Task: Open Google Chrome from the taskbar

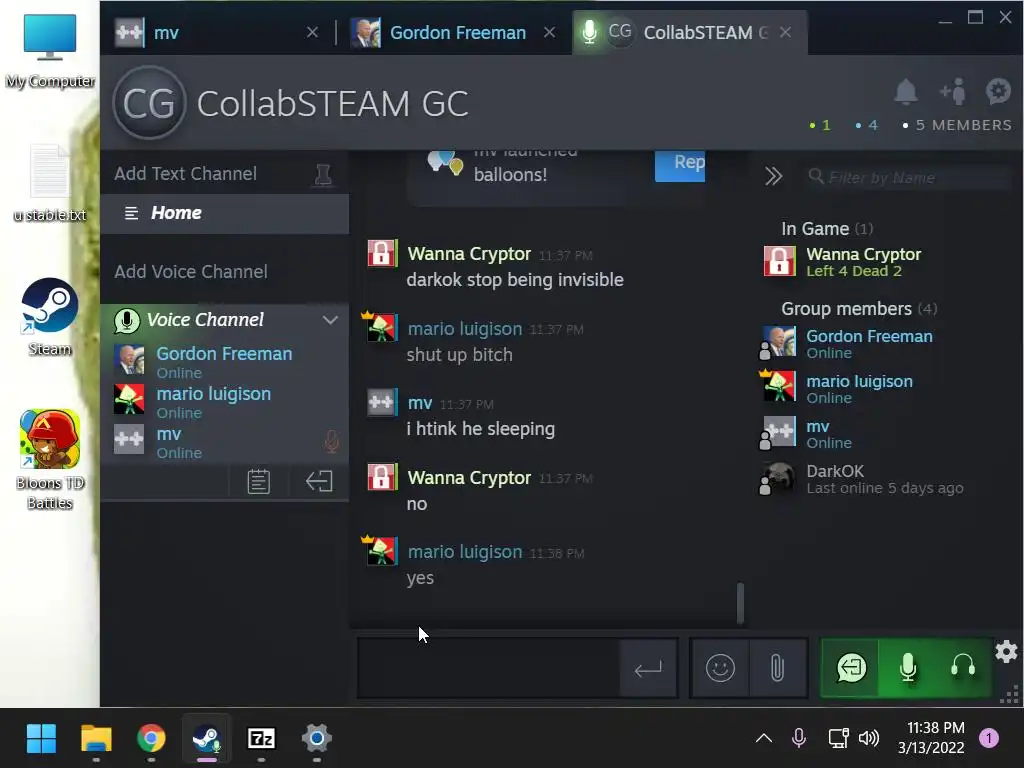Action: [151, 739]
